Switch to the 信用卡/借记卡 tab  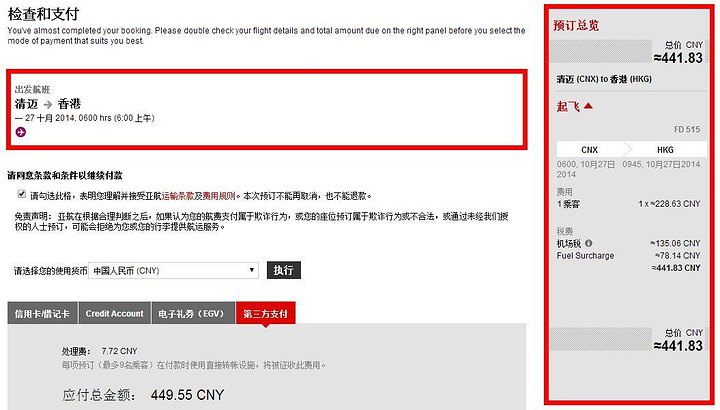pyautogui.click(x=42, y=313)
